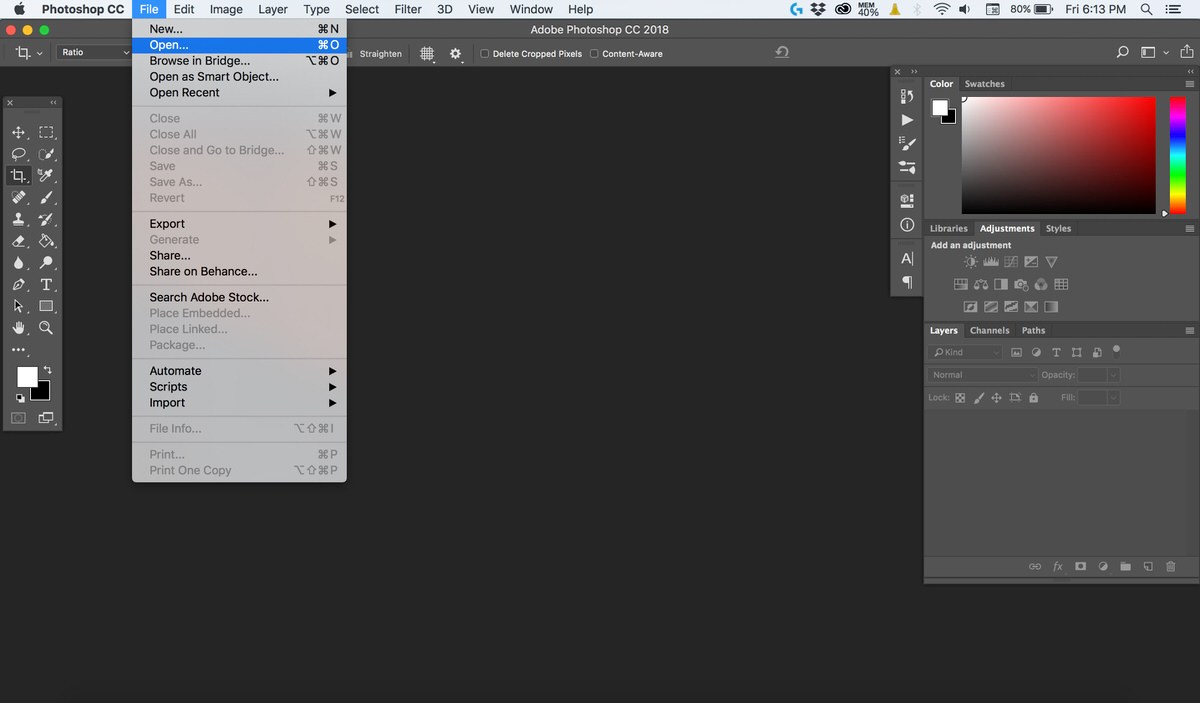Open the Paragraph panel icon

tap(907, 282)
